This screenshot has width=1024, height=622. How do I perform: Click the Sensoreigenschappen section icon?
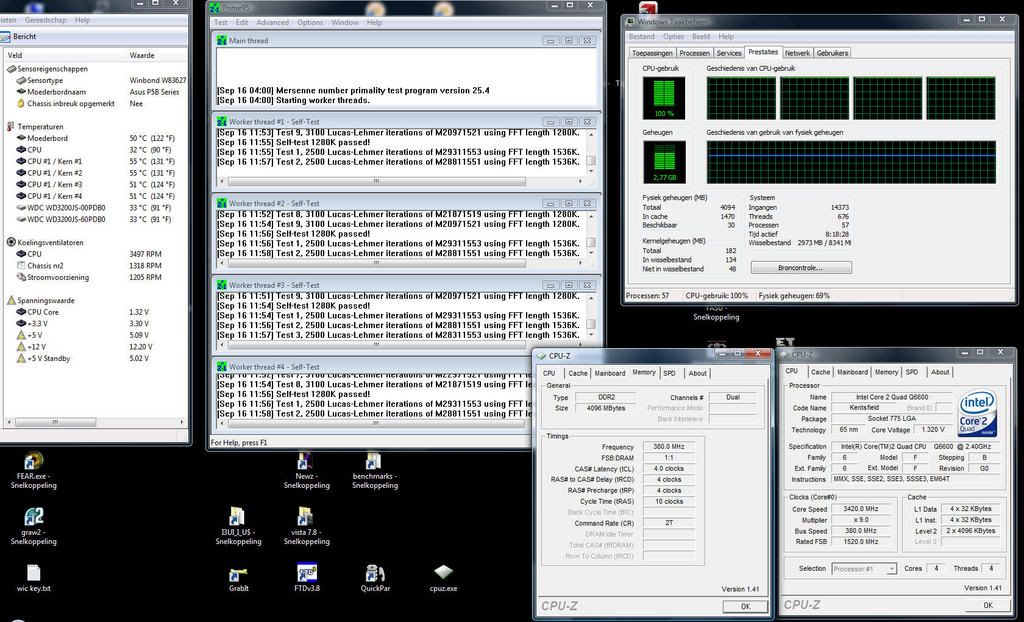(x=11, y=69)
